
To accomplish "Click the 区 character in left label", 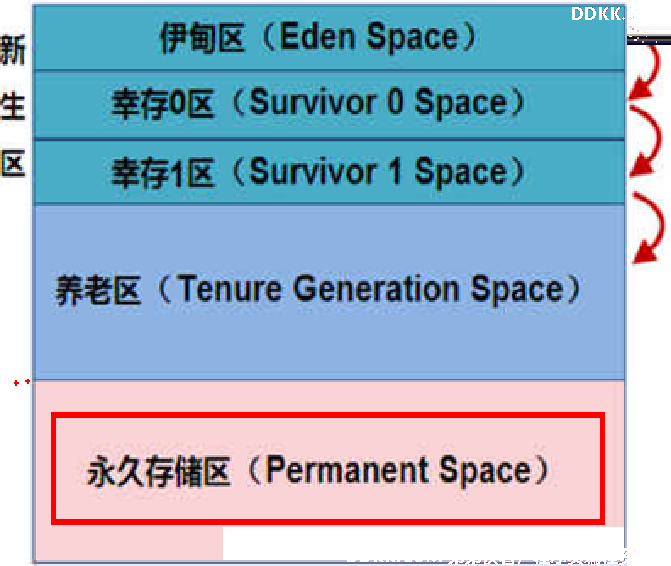I will (x=13, y=163).
